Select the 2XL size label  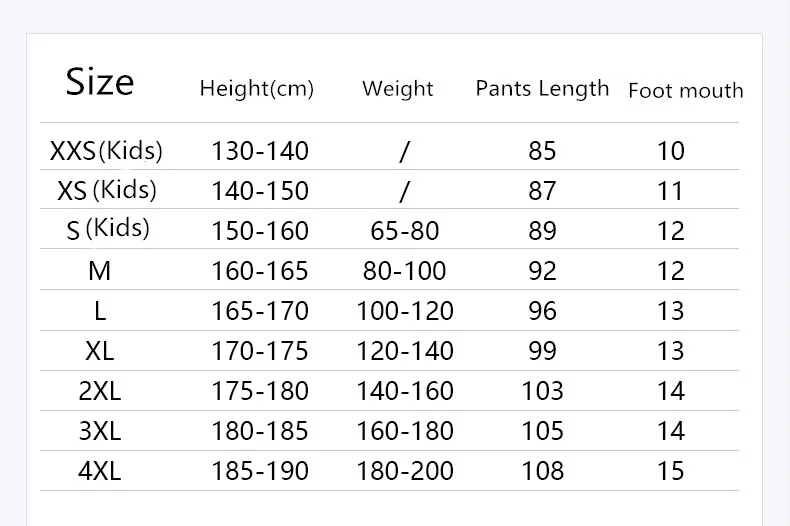[100, 391]
